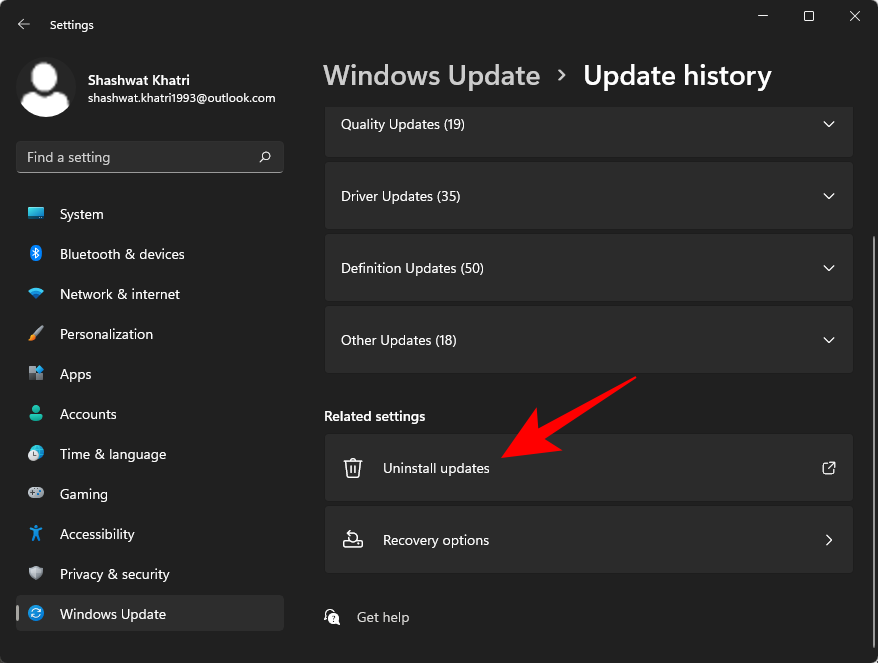Click the Accessibility icon
The image size is (878, 663).
click(x=37, y=534)
